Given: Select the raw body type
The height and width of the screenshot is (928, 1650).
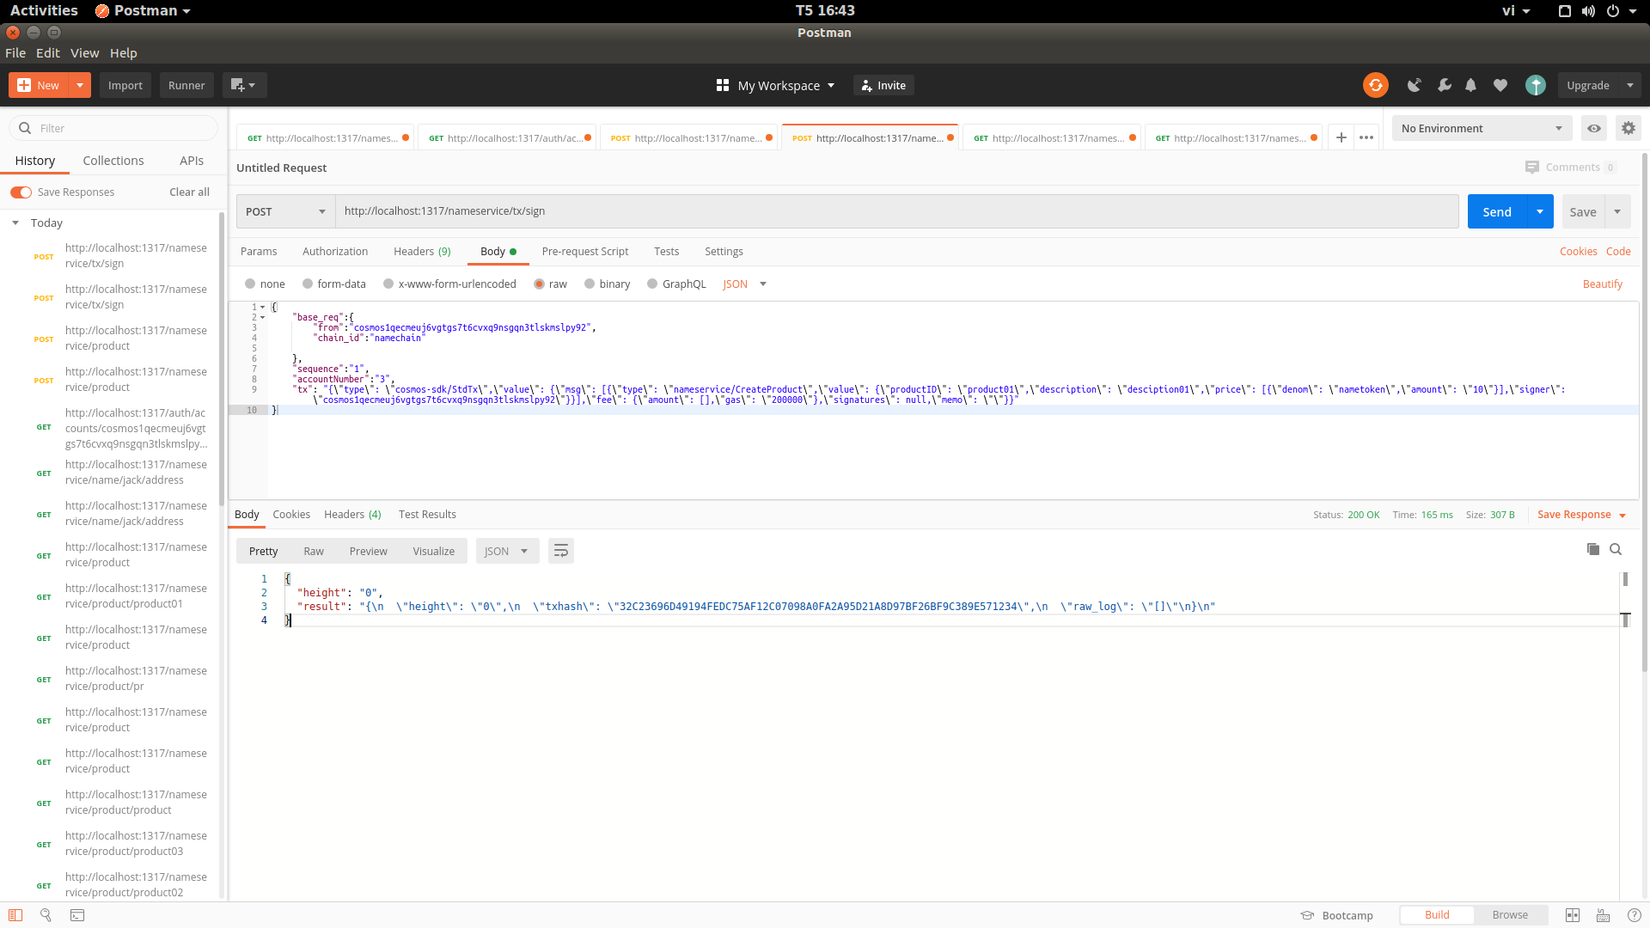Looking at the screenshot, I should coord(539,284).
